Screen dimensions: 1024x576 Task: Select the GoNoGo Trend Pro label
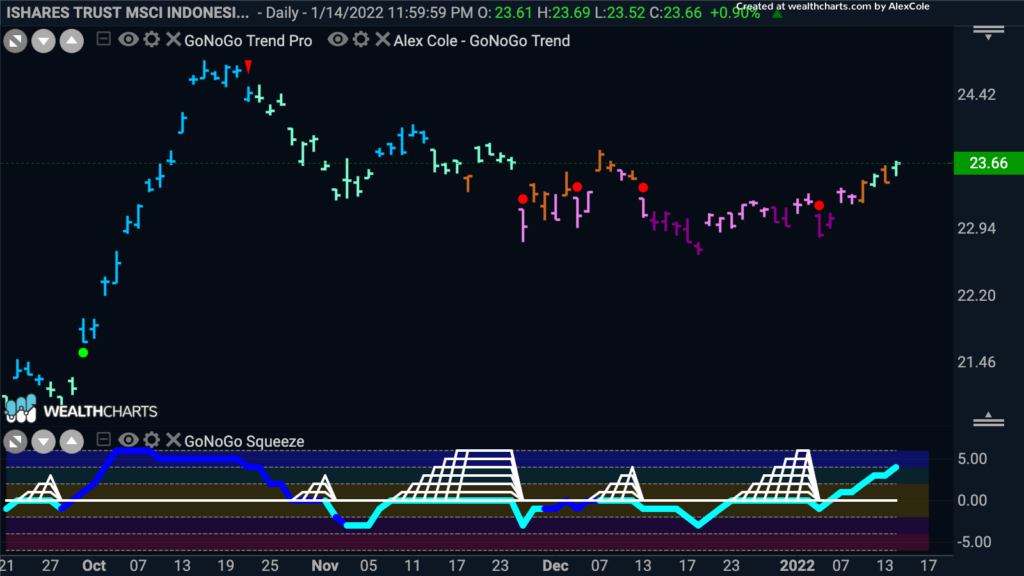248,40
